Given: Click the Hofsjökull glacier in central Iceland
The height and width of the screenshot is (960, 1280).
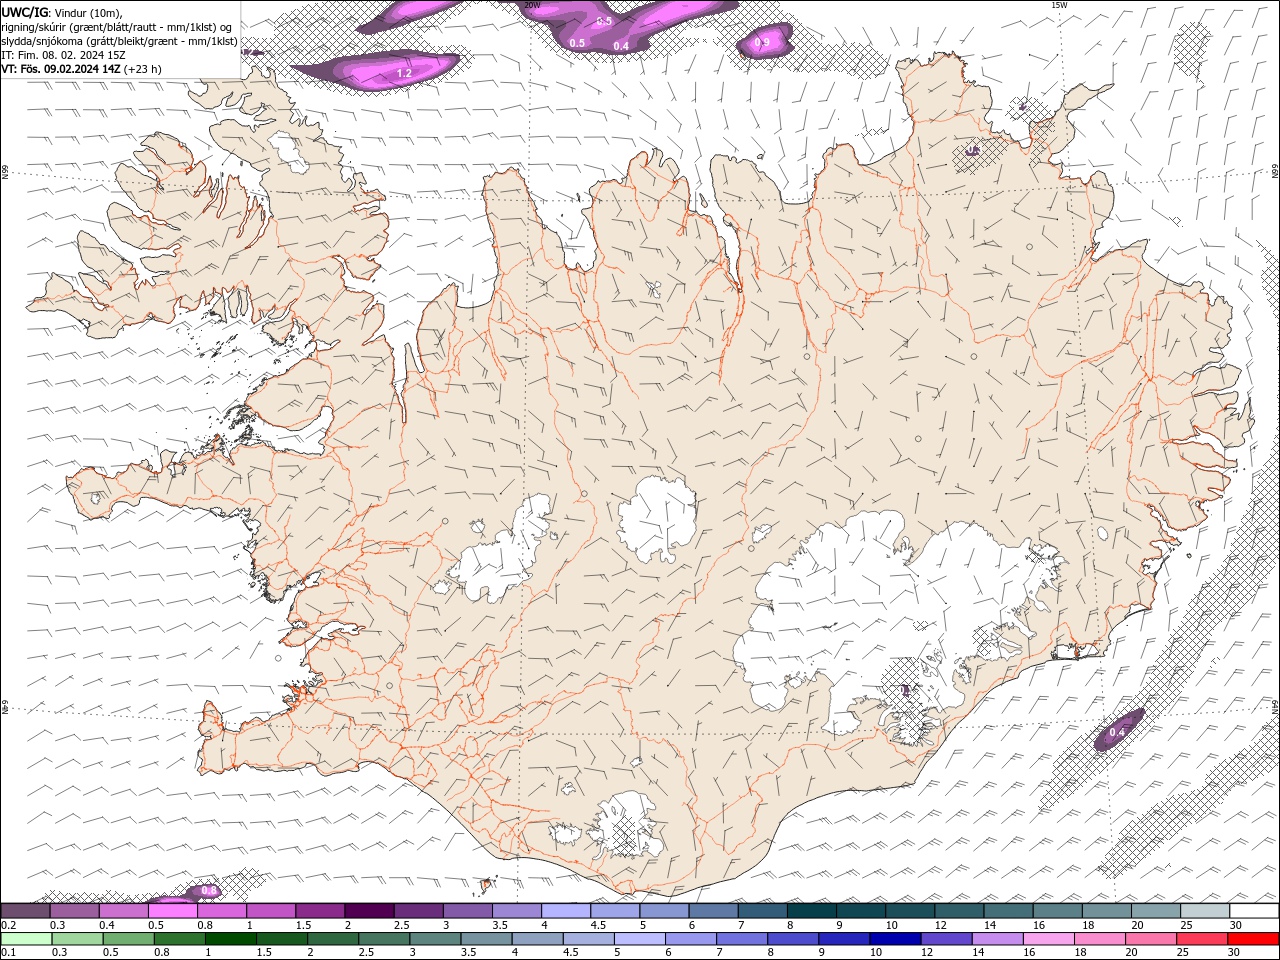Looking at the screenshot, I should pos(658,518).
